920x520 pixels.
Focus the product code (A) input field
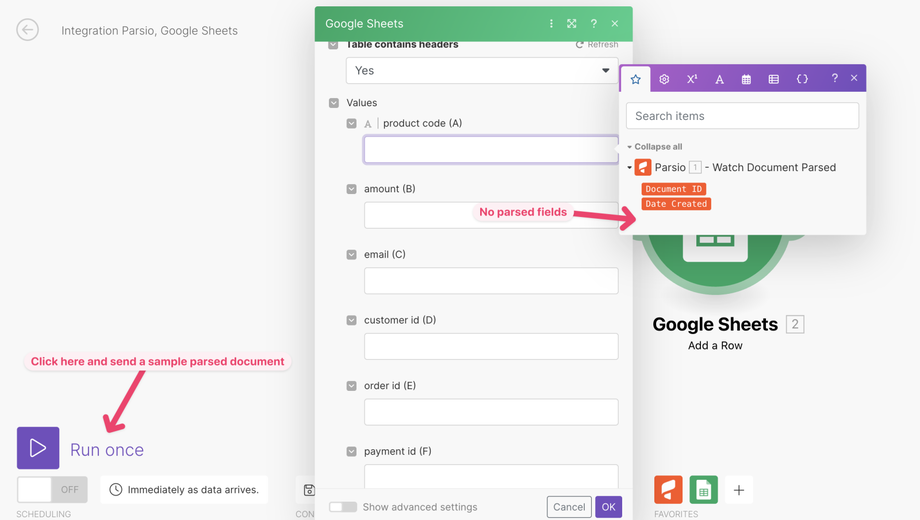(491, 150)
